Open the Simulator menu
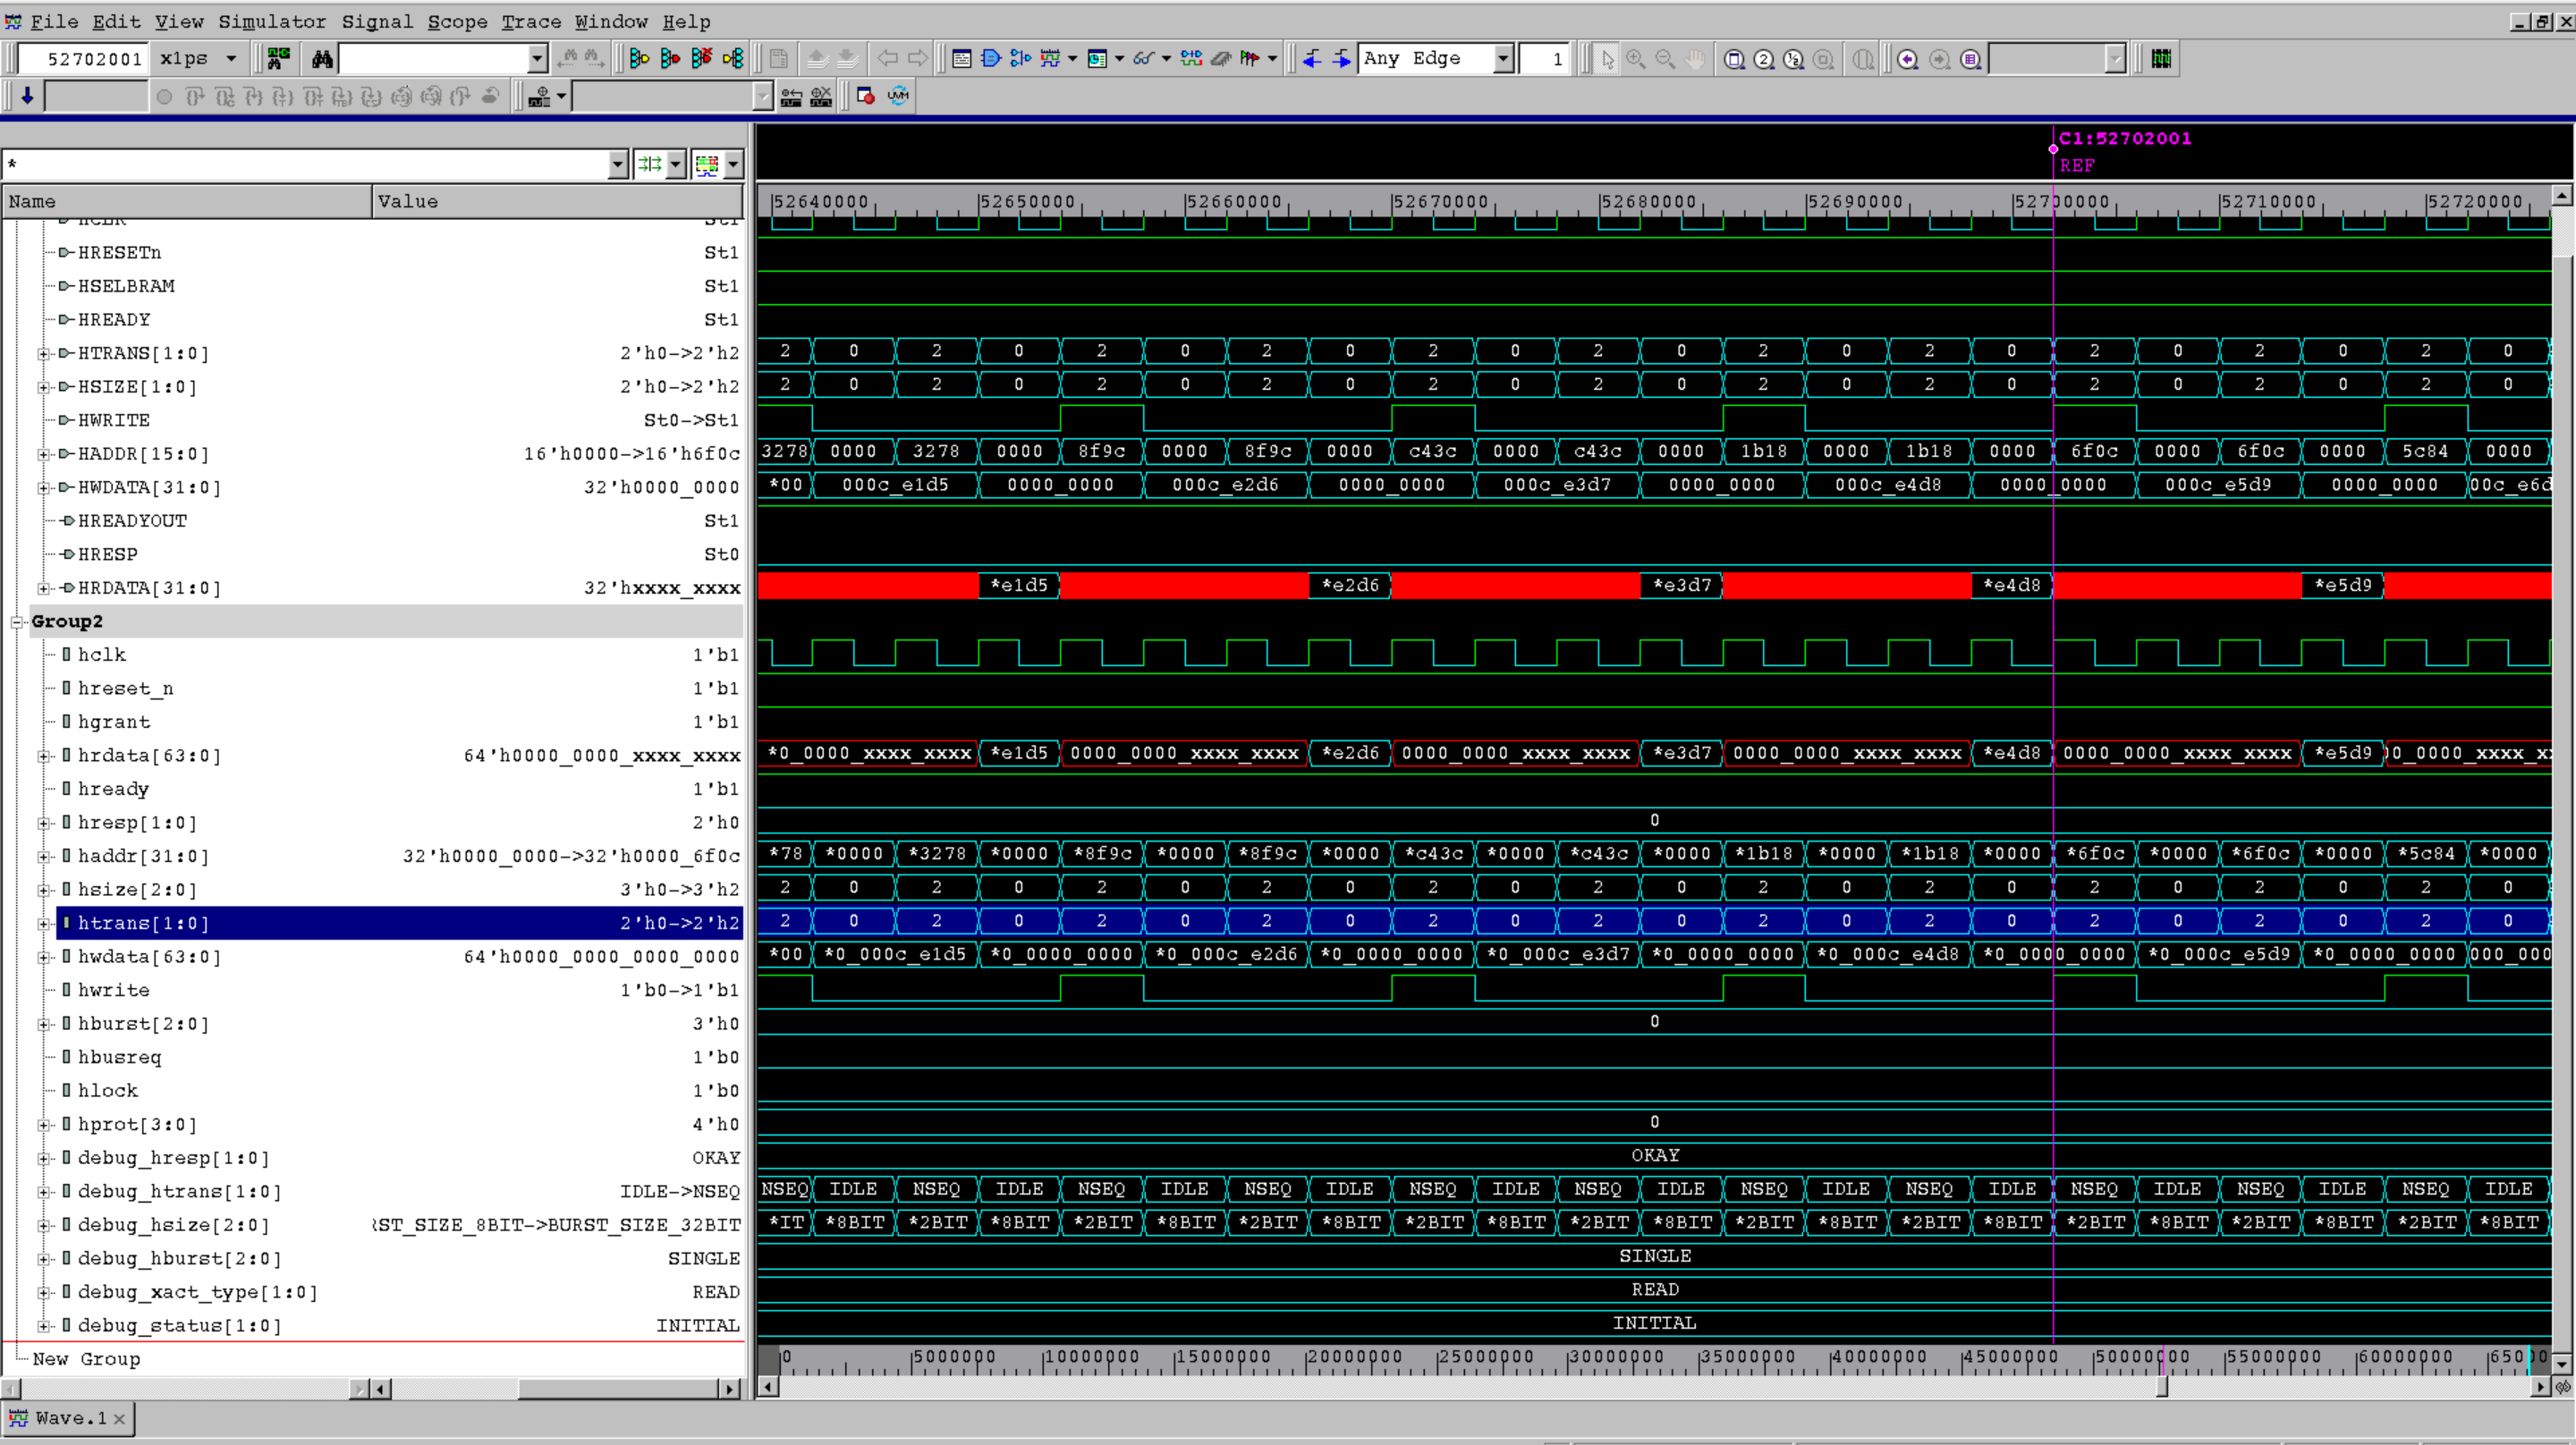2576x1445 pixels. 272,21
